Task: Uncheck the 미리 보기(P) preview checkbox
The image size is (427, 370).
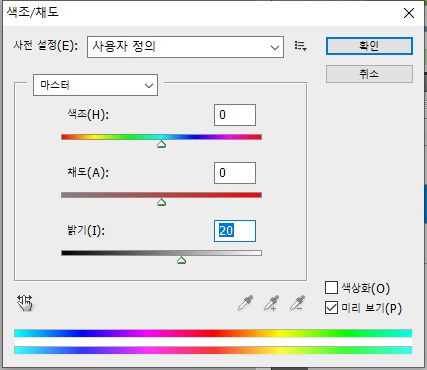Action: coord(331,308)
